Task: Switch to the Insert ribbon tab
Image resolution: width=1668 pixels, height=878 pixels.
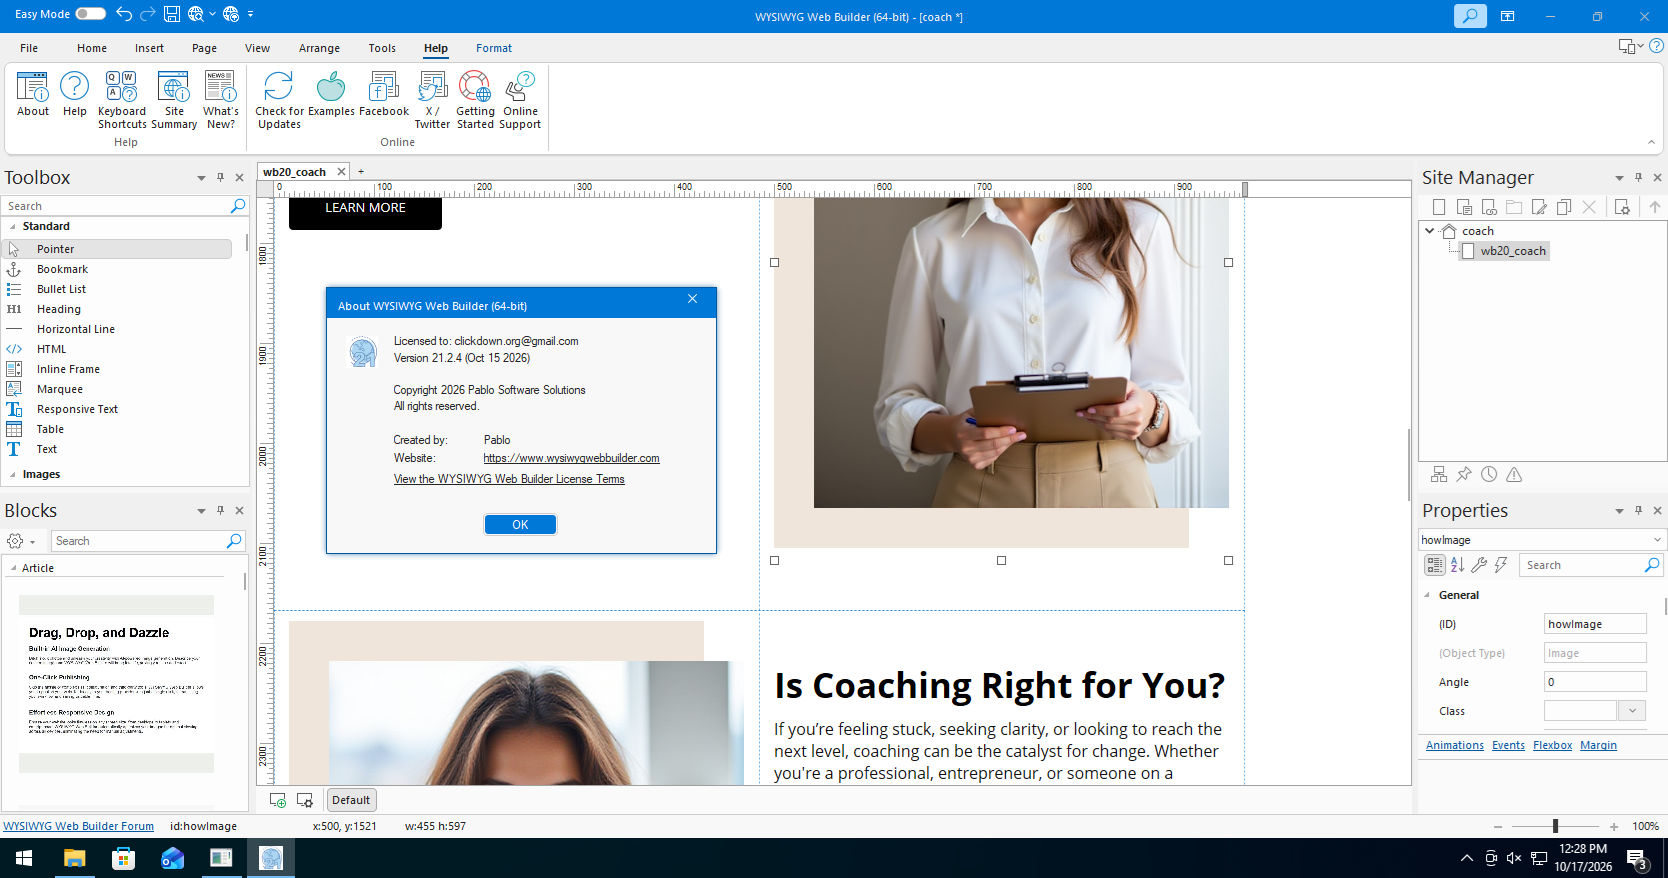Action: 149,48
